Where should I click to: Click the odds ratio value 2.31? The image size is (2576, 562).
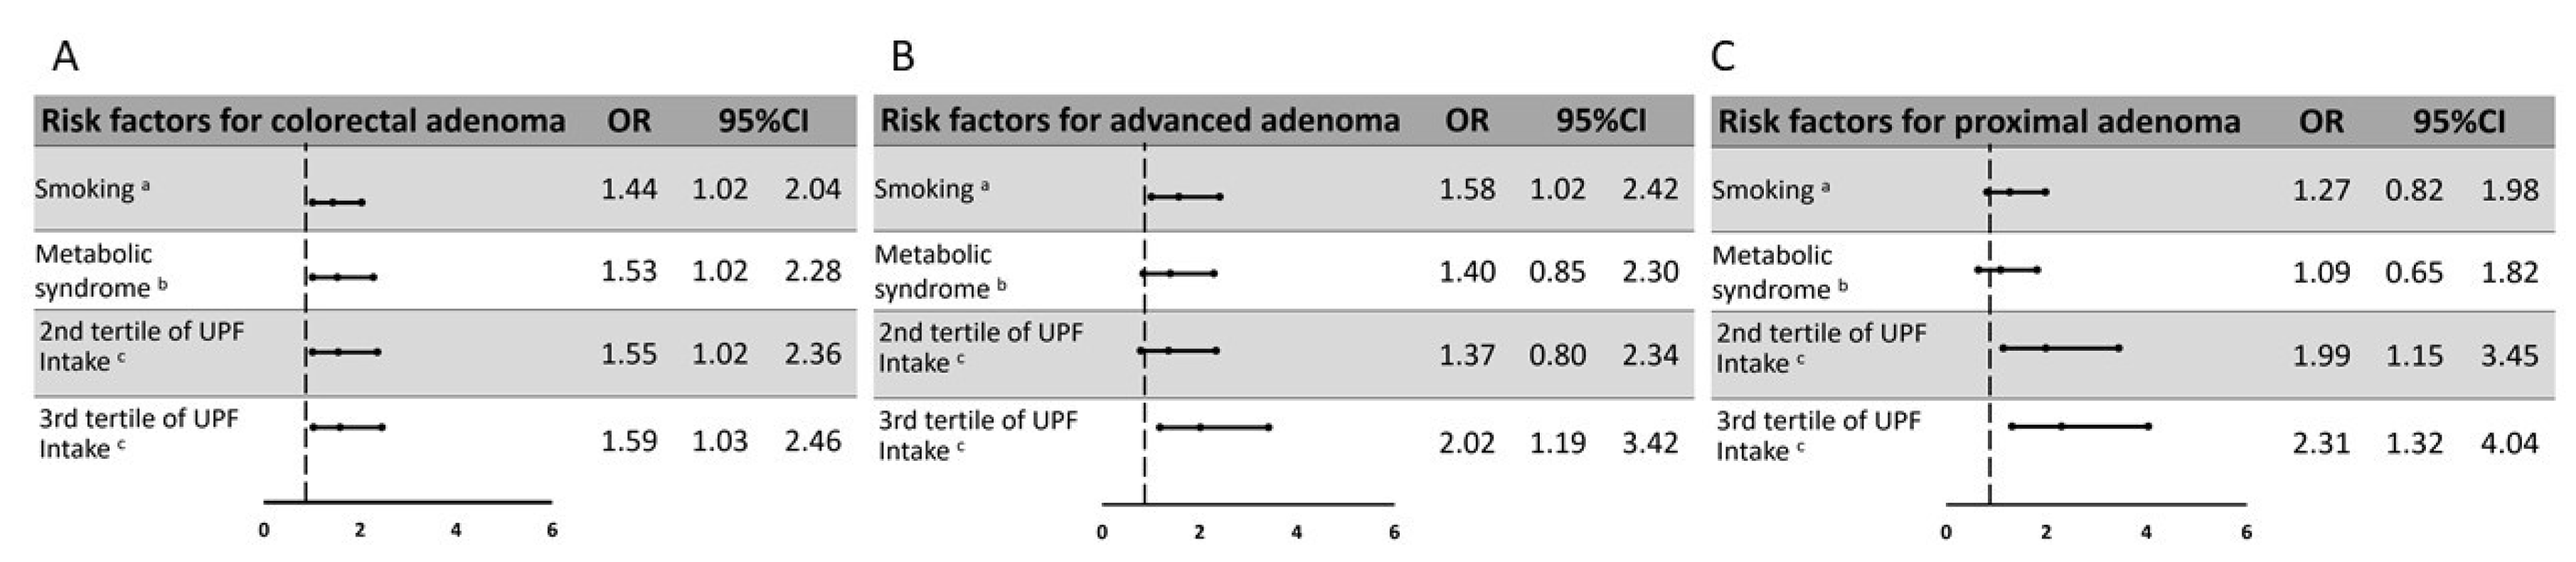click(x=2321, y=443)
